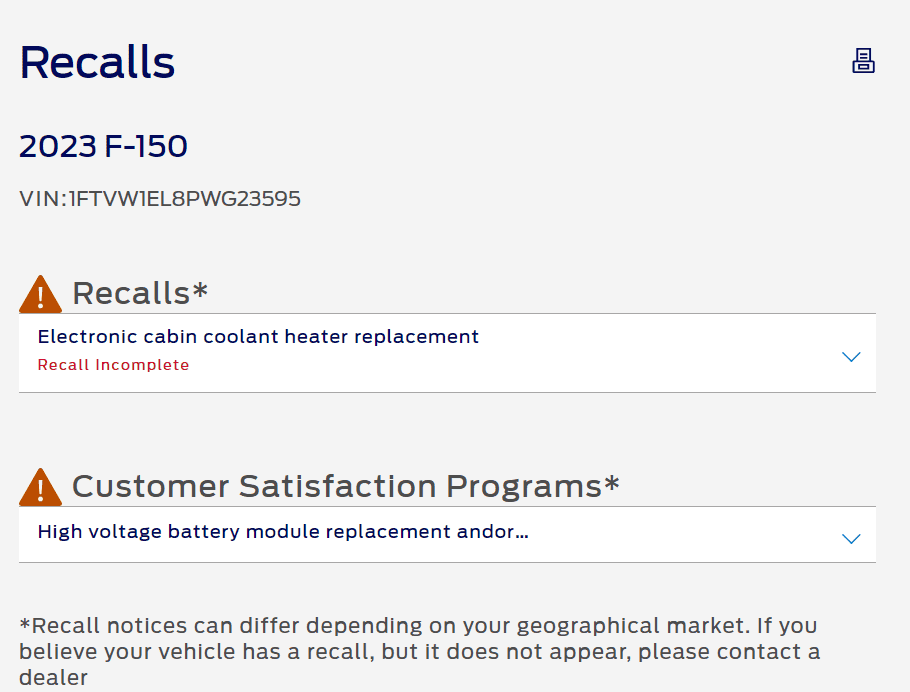Click the large Recalls page title

(97, 63)
